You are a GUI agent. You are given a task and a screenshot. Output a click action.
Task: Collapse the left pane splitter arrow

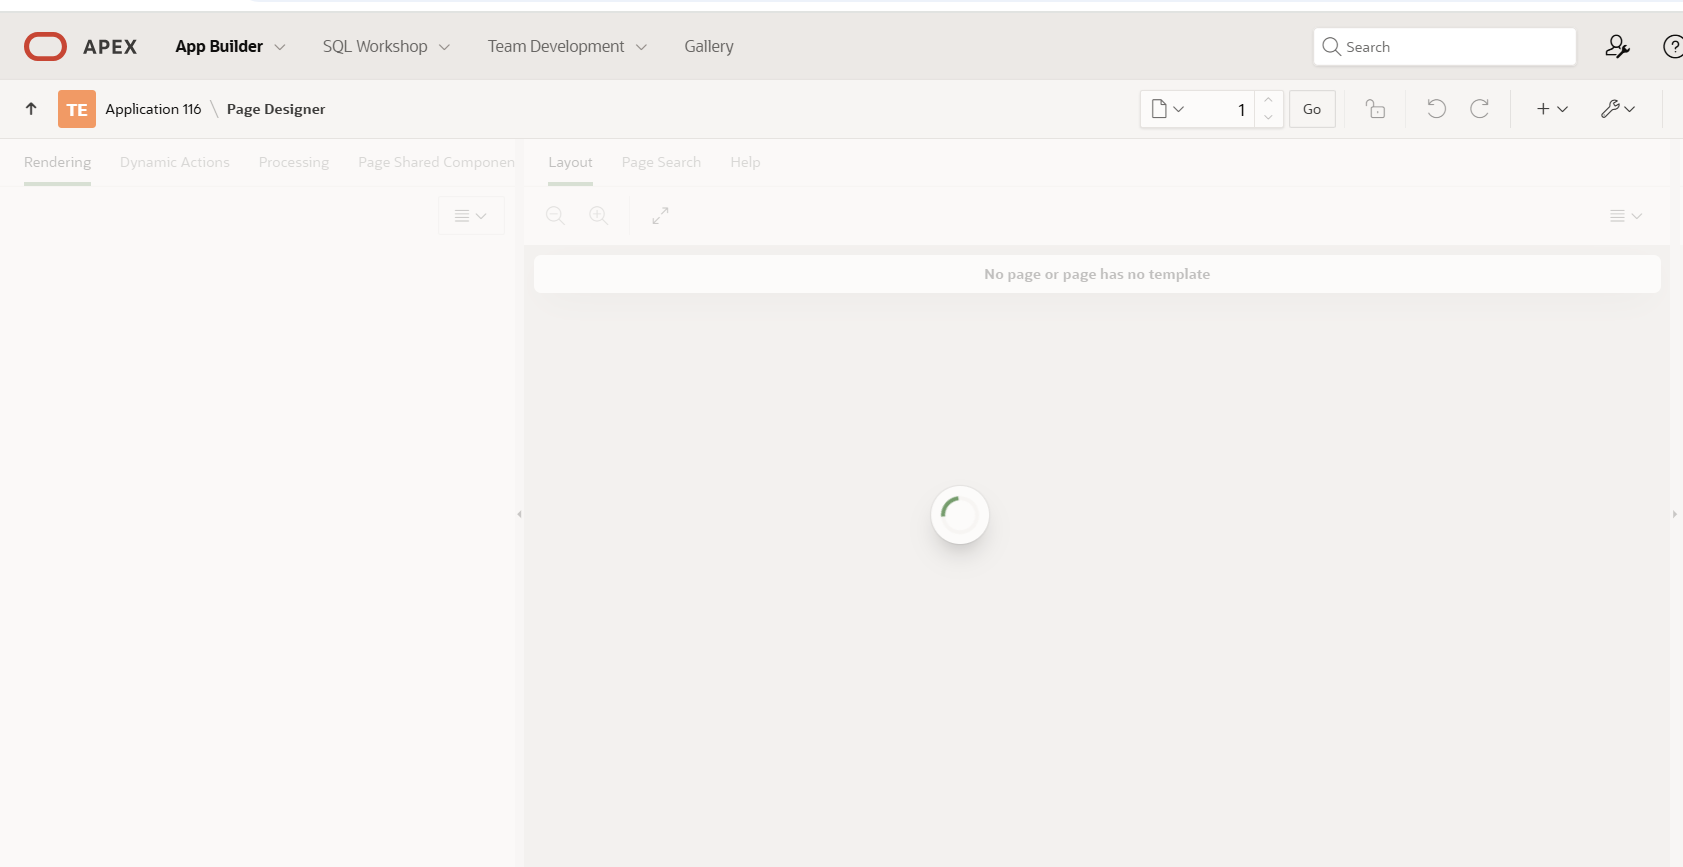pos(519,514)
